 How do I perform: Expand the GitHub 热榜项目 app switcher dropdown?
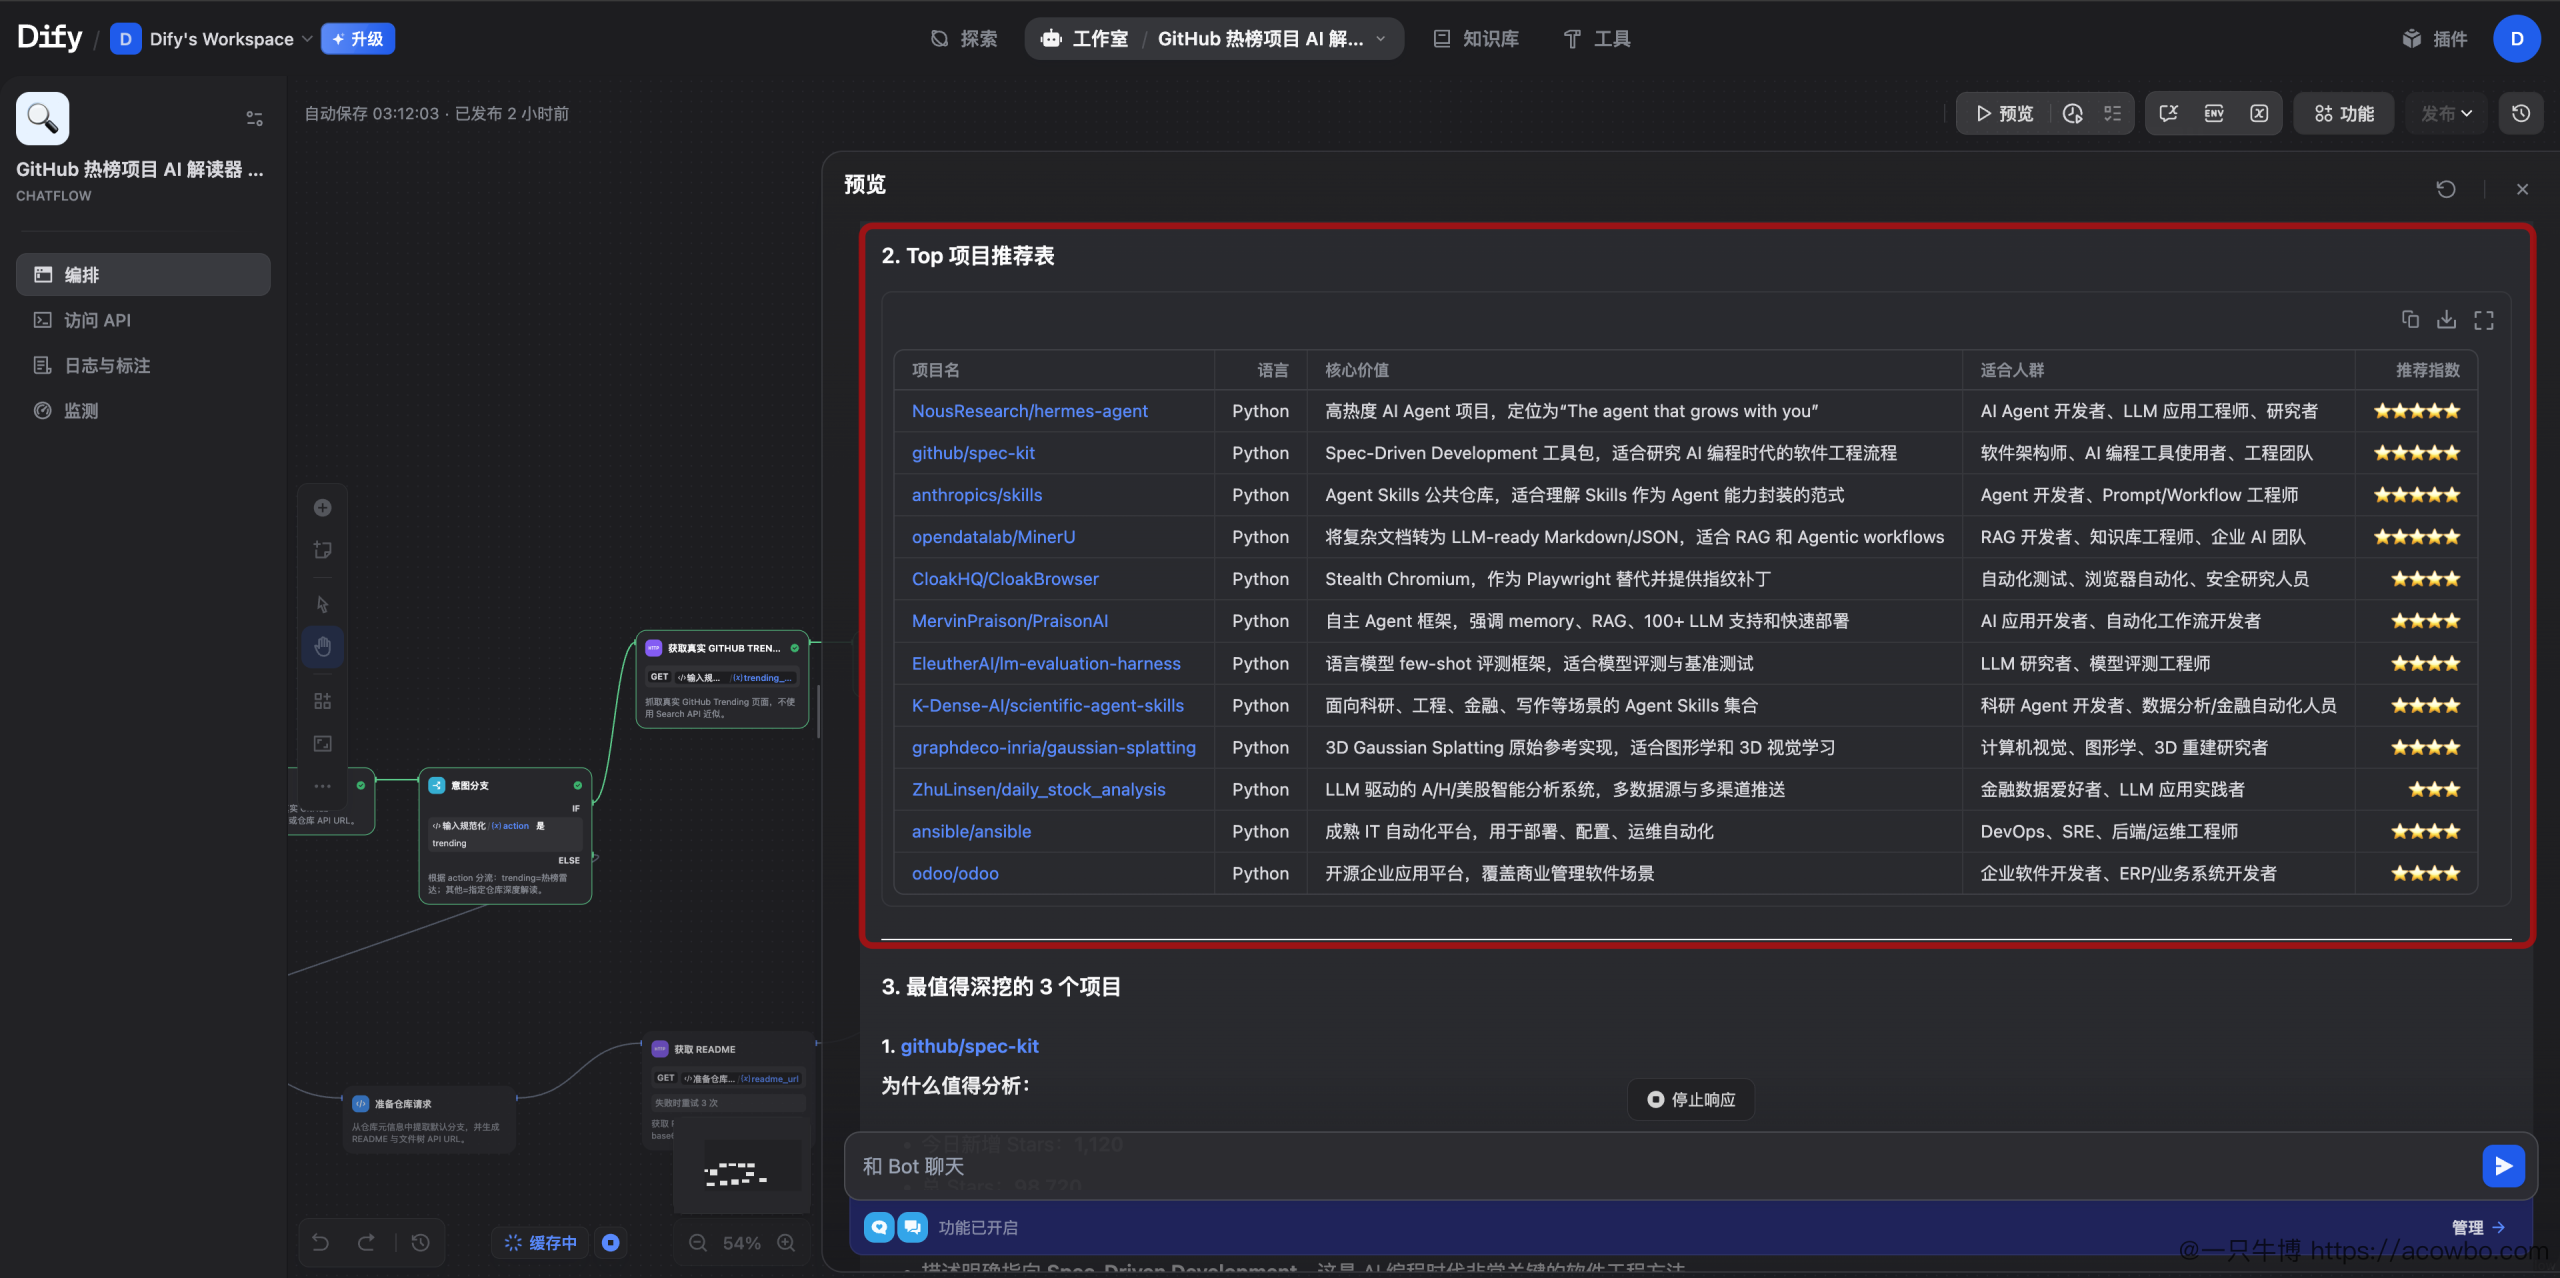(x=1271, y=39)
